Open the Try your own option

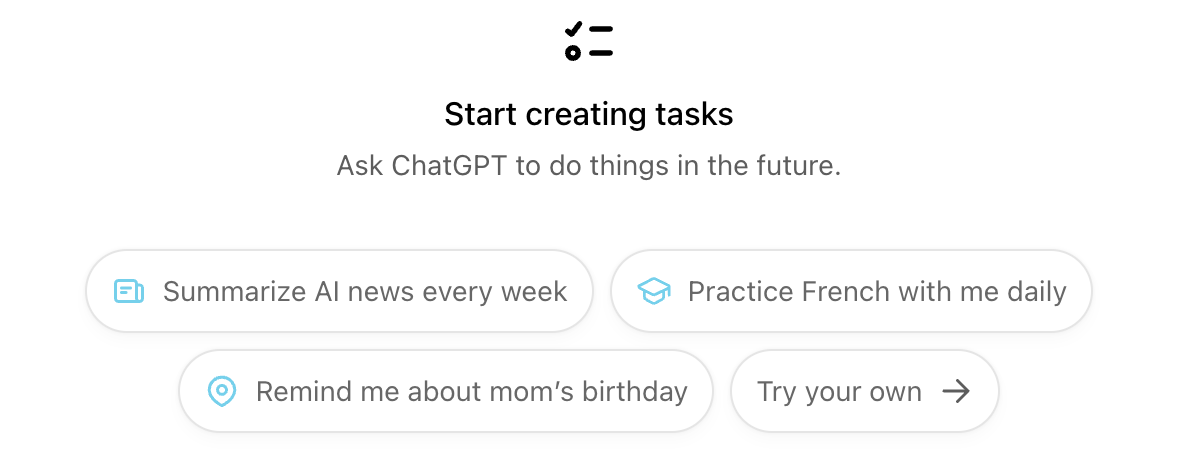(864, 391)
